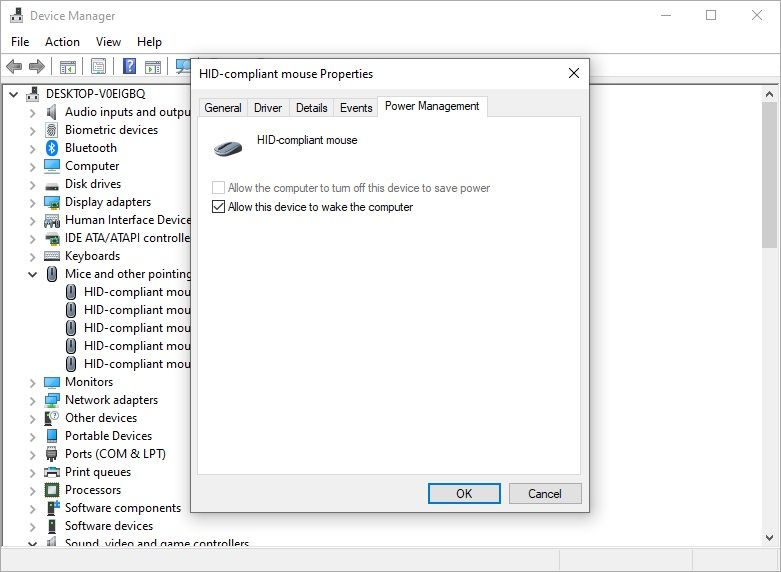The width and height of the screenshot is (781, 572).
Task: Uncheck Allow this device to wake computer
Action: (218, 206)
